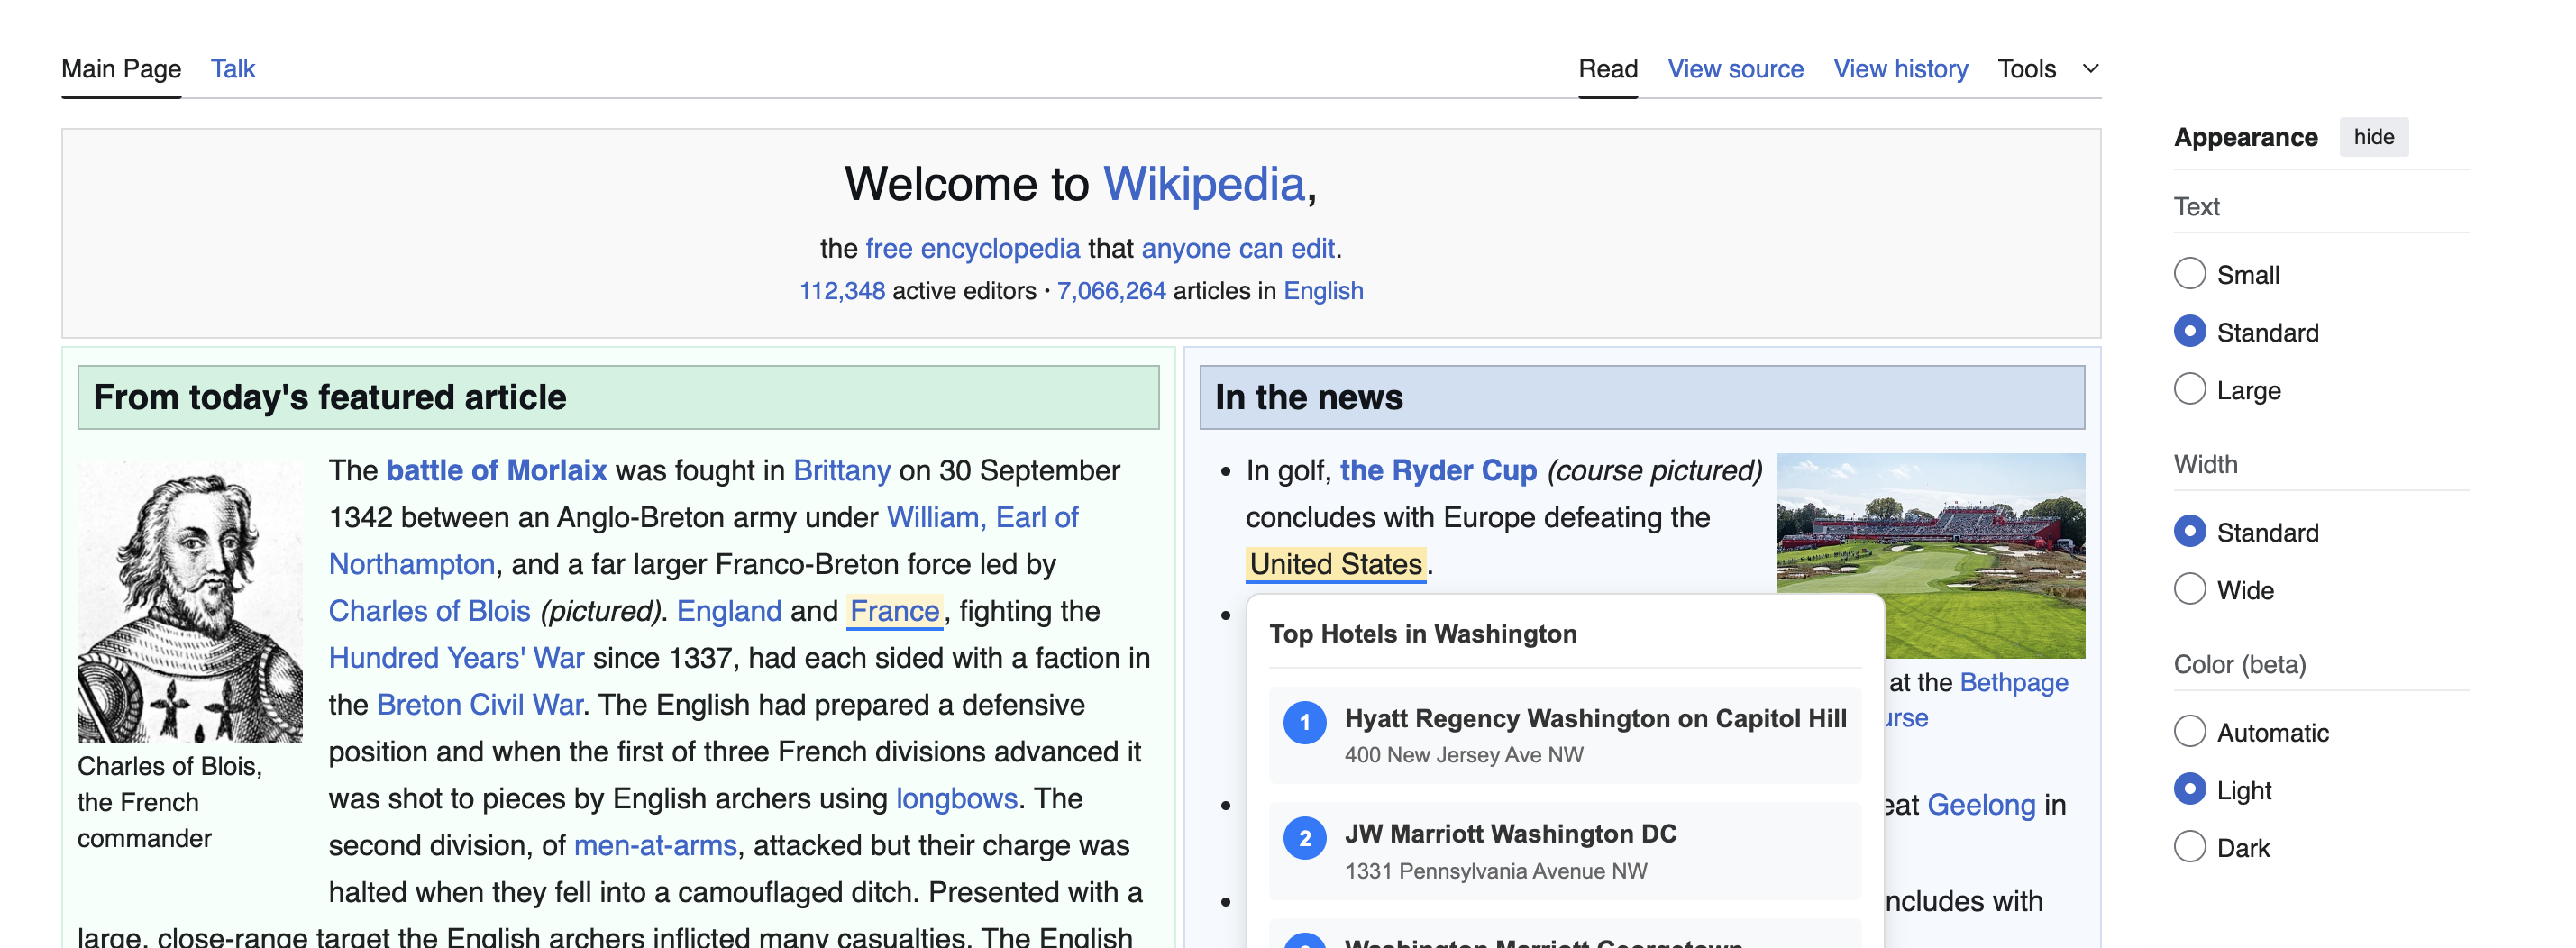Hide the Appearance panel

(x=2373, y=137)
